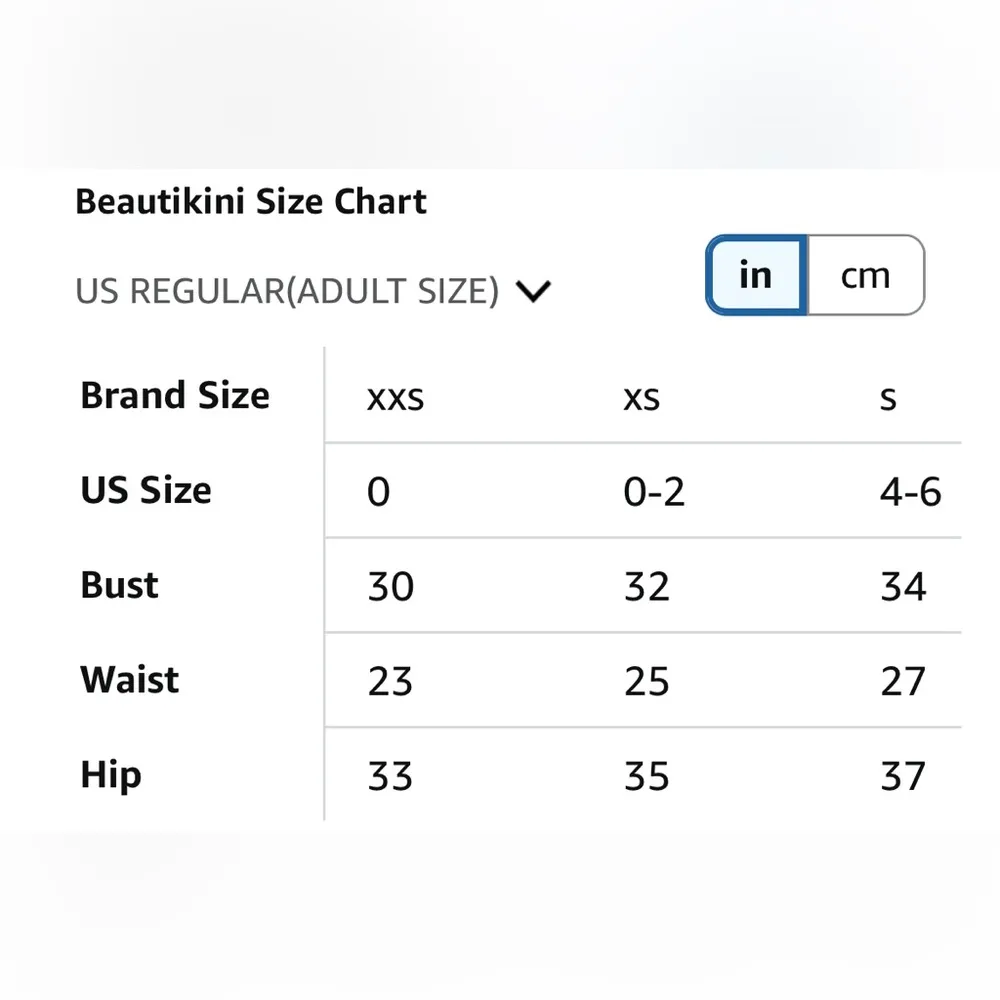This screenshot has width=1000, height=1000.
Task: Click US size 0-2 cell
Action: click(654, 492)
